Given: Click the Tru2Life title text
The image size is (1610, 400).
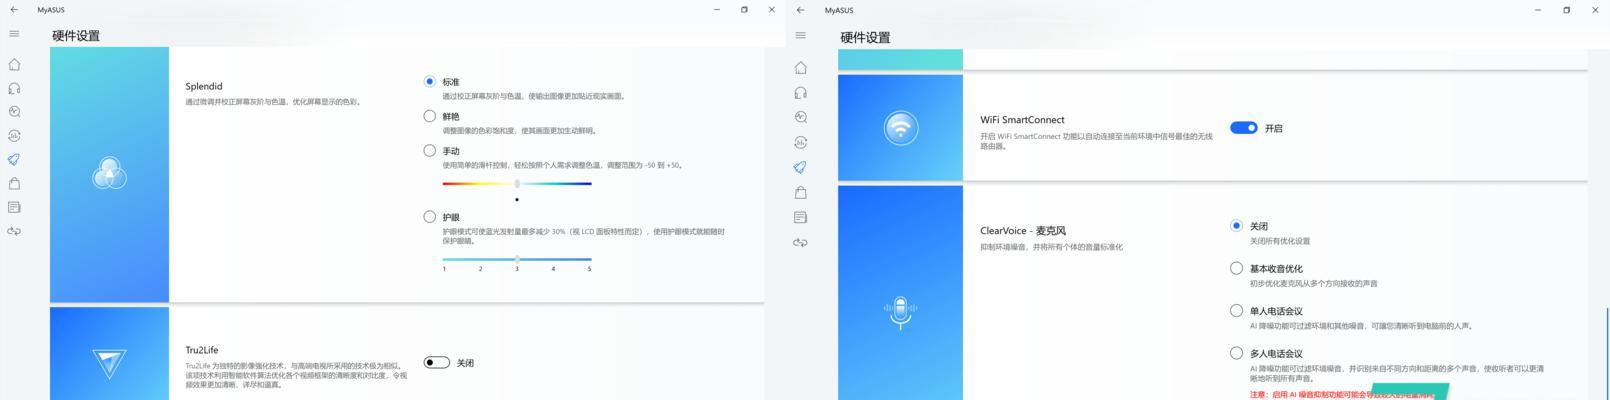Looking at the screenshot, I should click(x=202, y=351).
